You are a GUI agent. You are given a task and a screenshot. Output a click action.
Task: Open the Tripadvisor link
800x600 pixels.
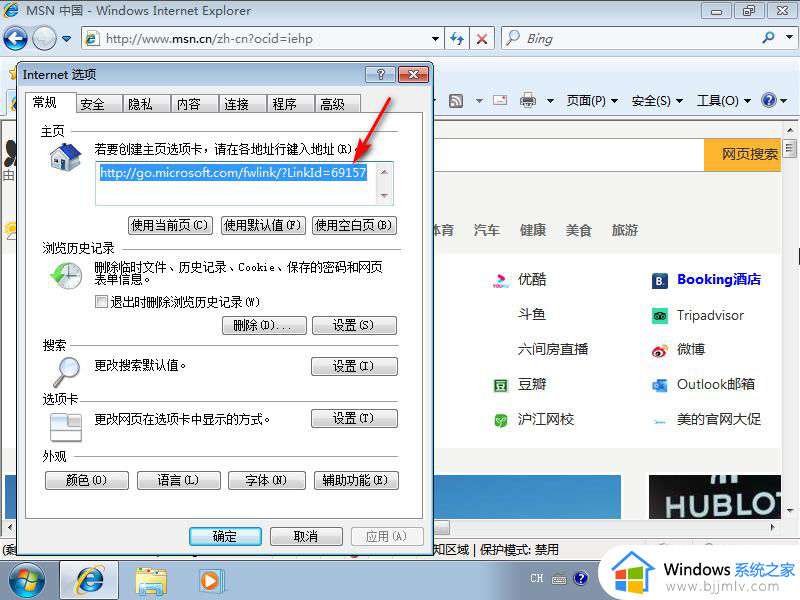710,315
